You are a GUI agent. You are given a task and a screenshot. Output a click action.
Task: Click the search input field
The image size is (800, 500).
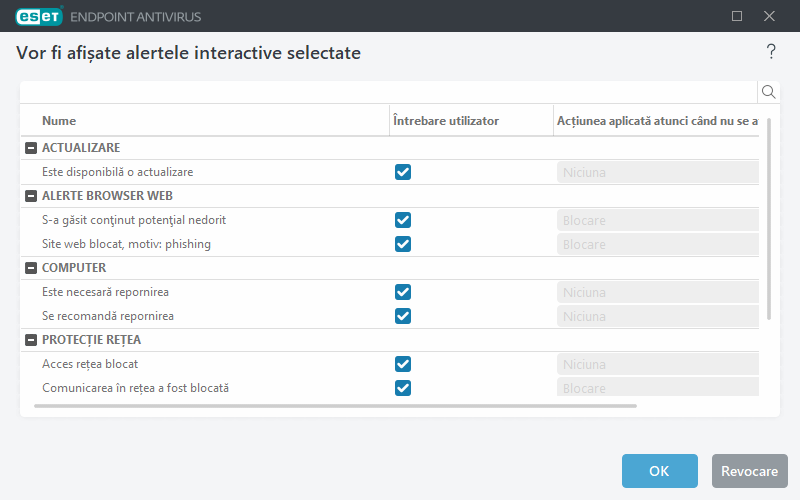[x=390, y=92]
